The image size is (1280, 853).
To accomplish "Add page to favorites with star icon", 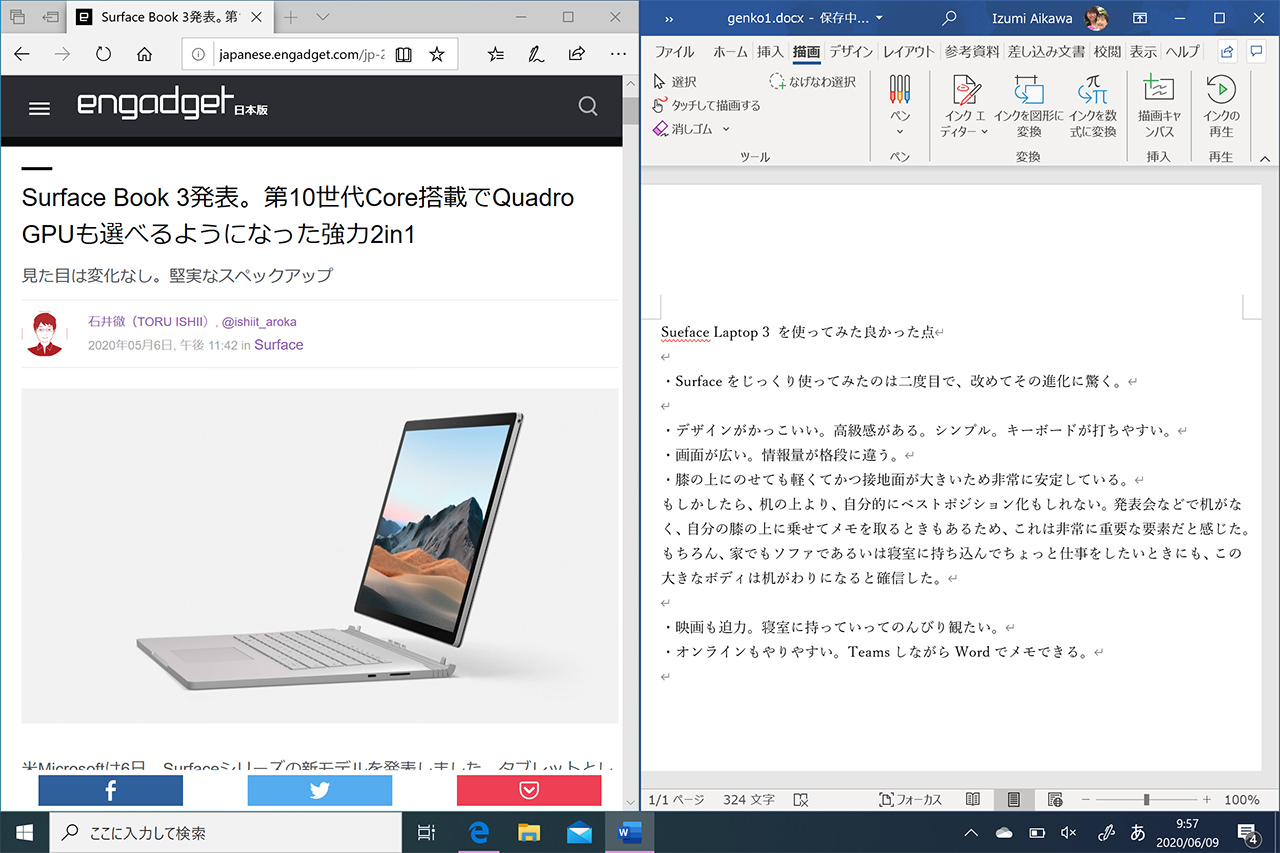I will pos(437,54).
